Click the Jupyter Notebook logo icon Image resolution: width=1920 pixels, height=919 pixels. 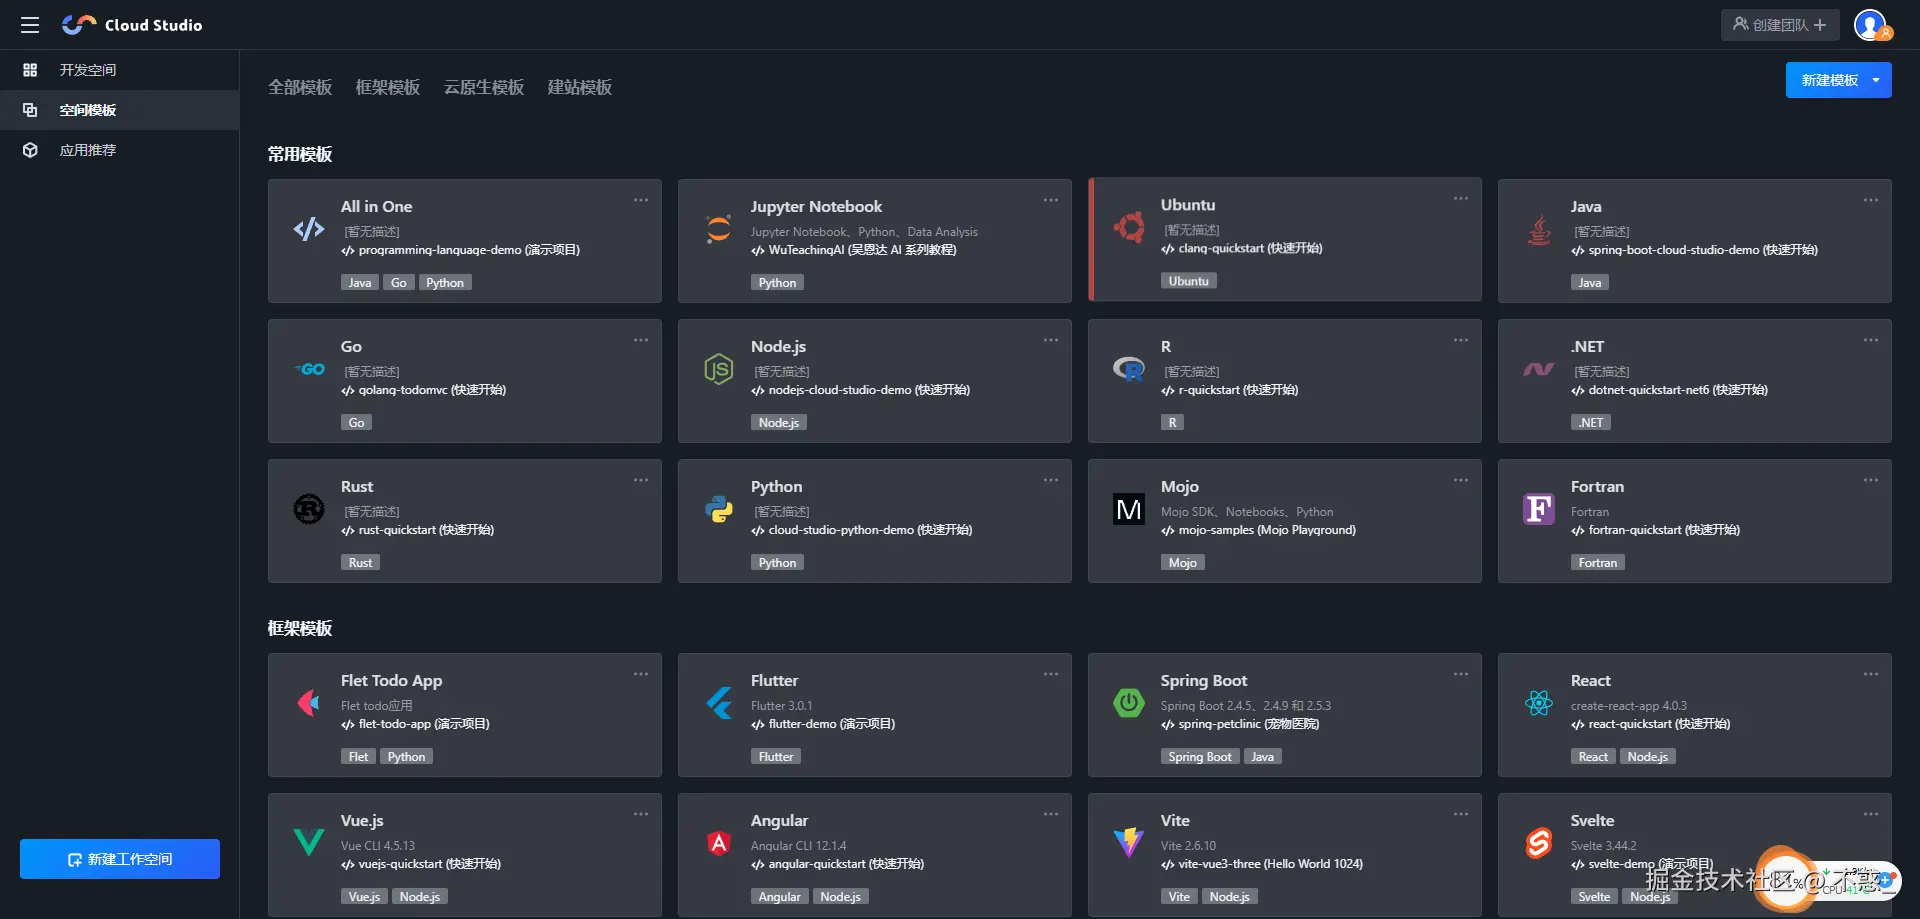(719, 229)
